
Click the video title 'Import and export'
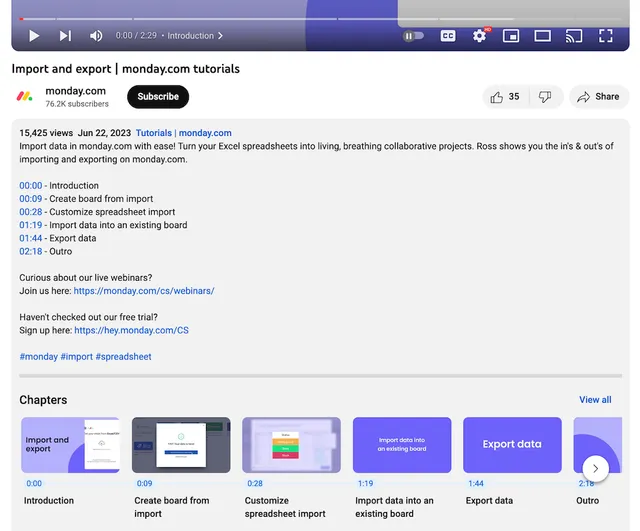point(126,69)
